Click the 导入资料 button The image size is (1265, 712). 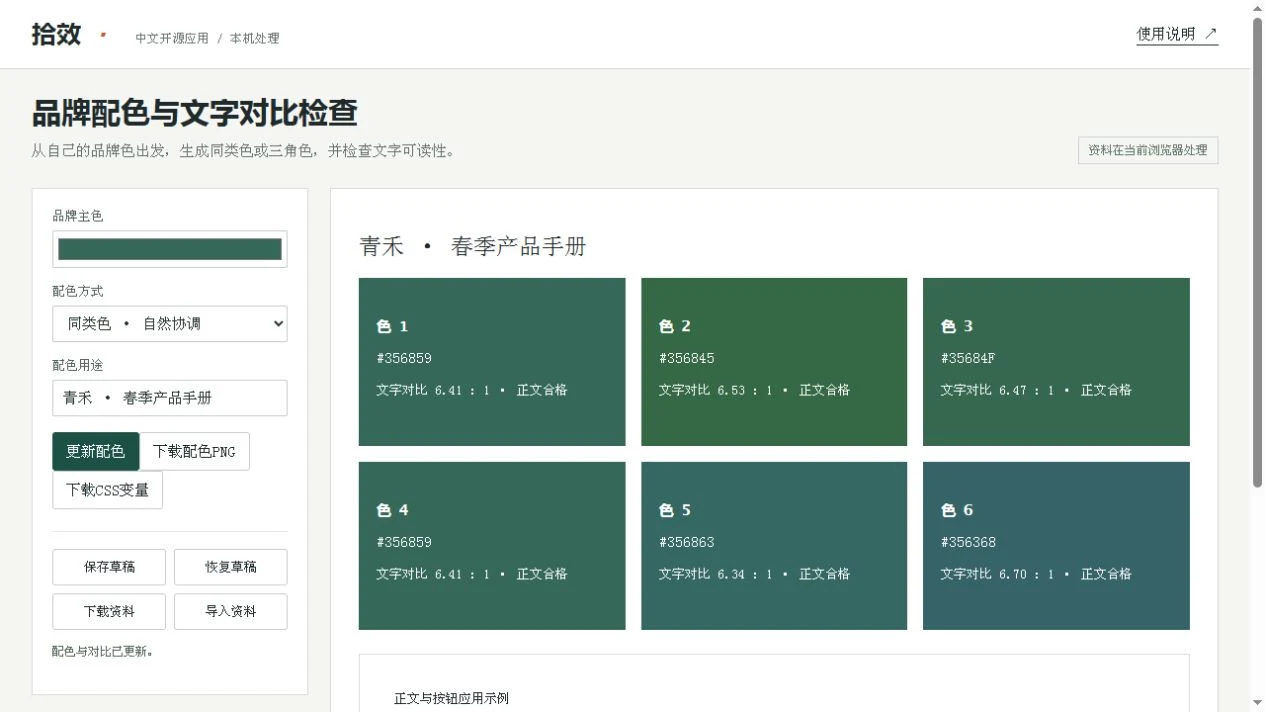(x=231, y=612)
